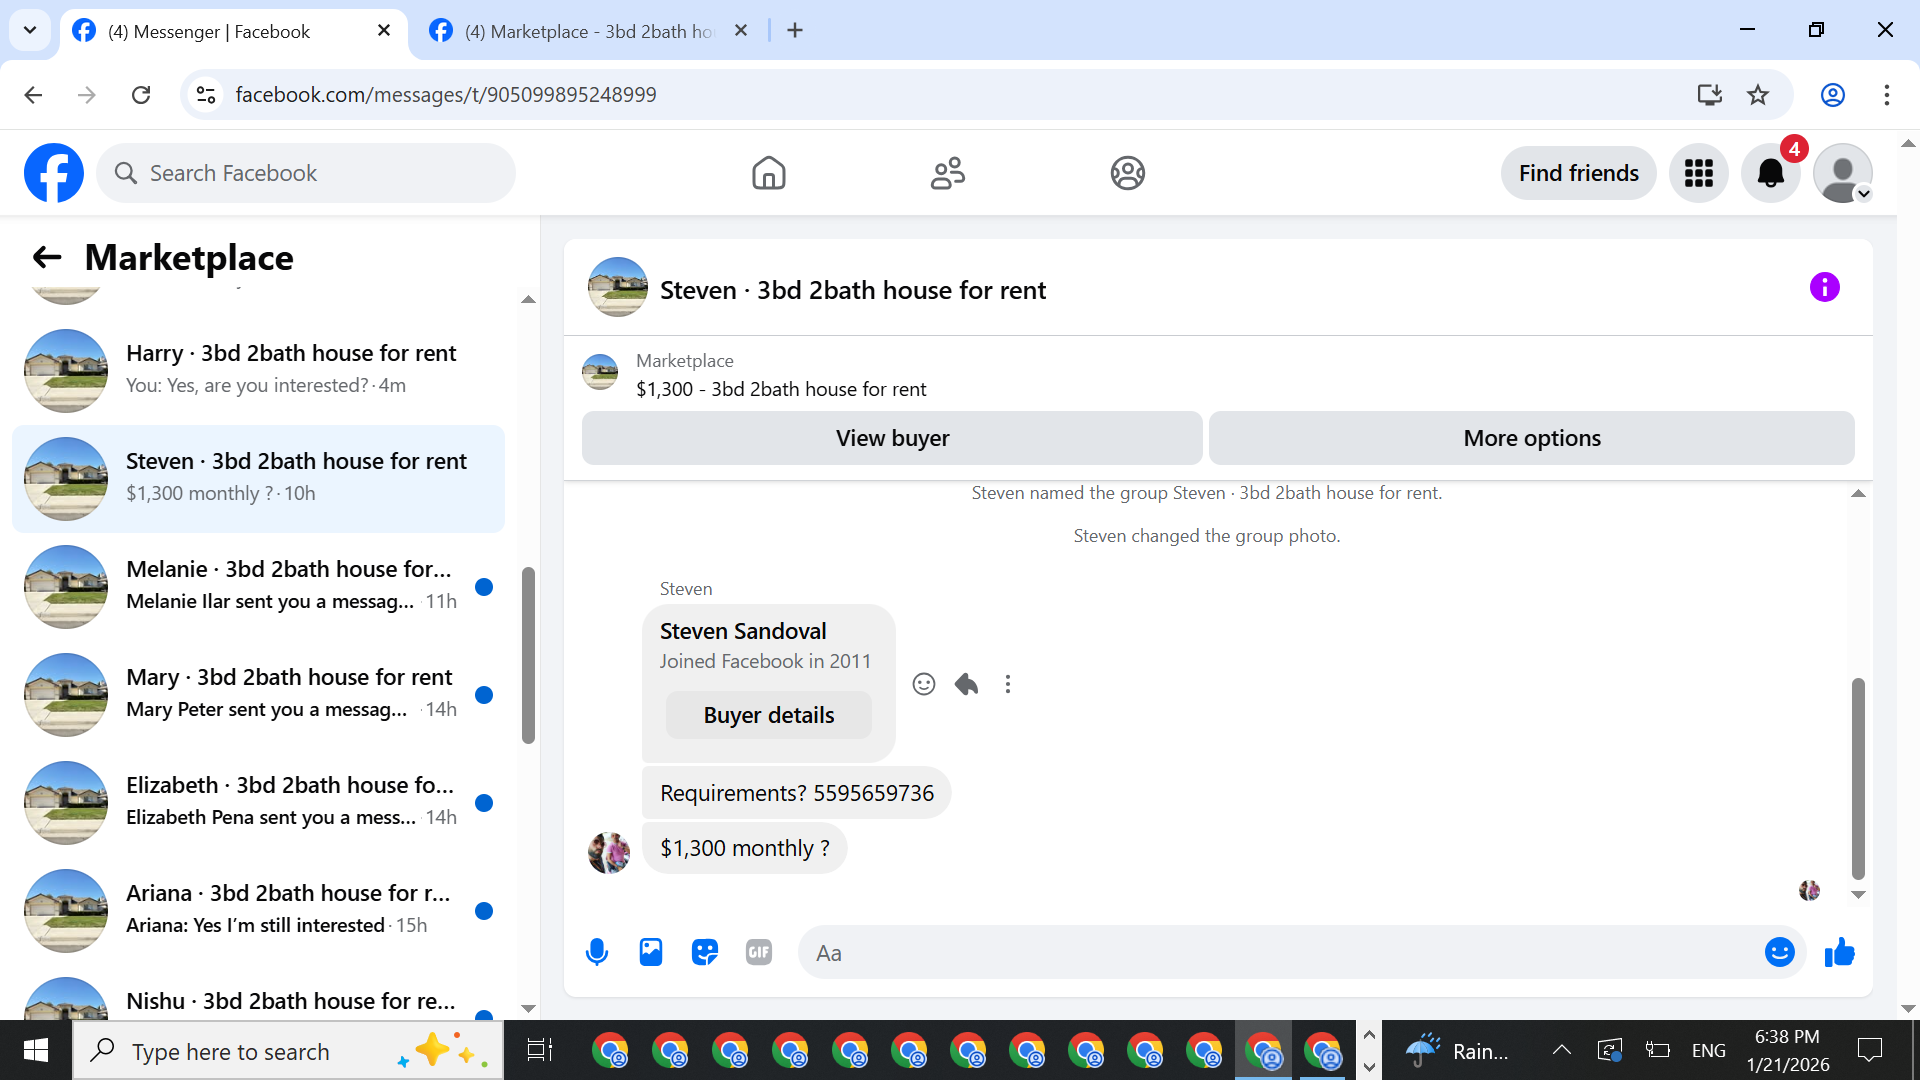1920x1080 pixels.
Task: Open emoji picker in message field
Action: 1779,952
